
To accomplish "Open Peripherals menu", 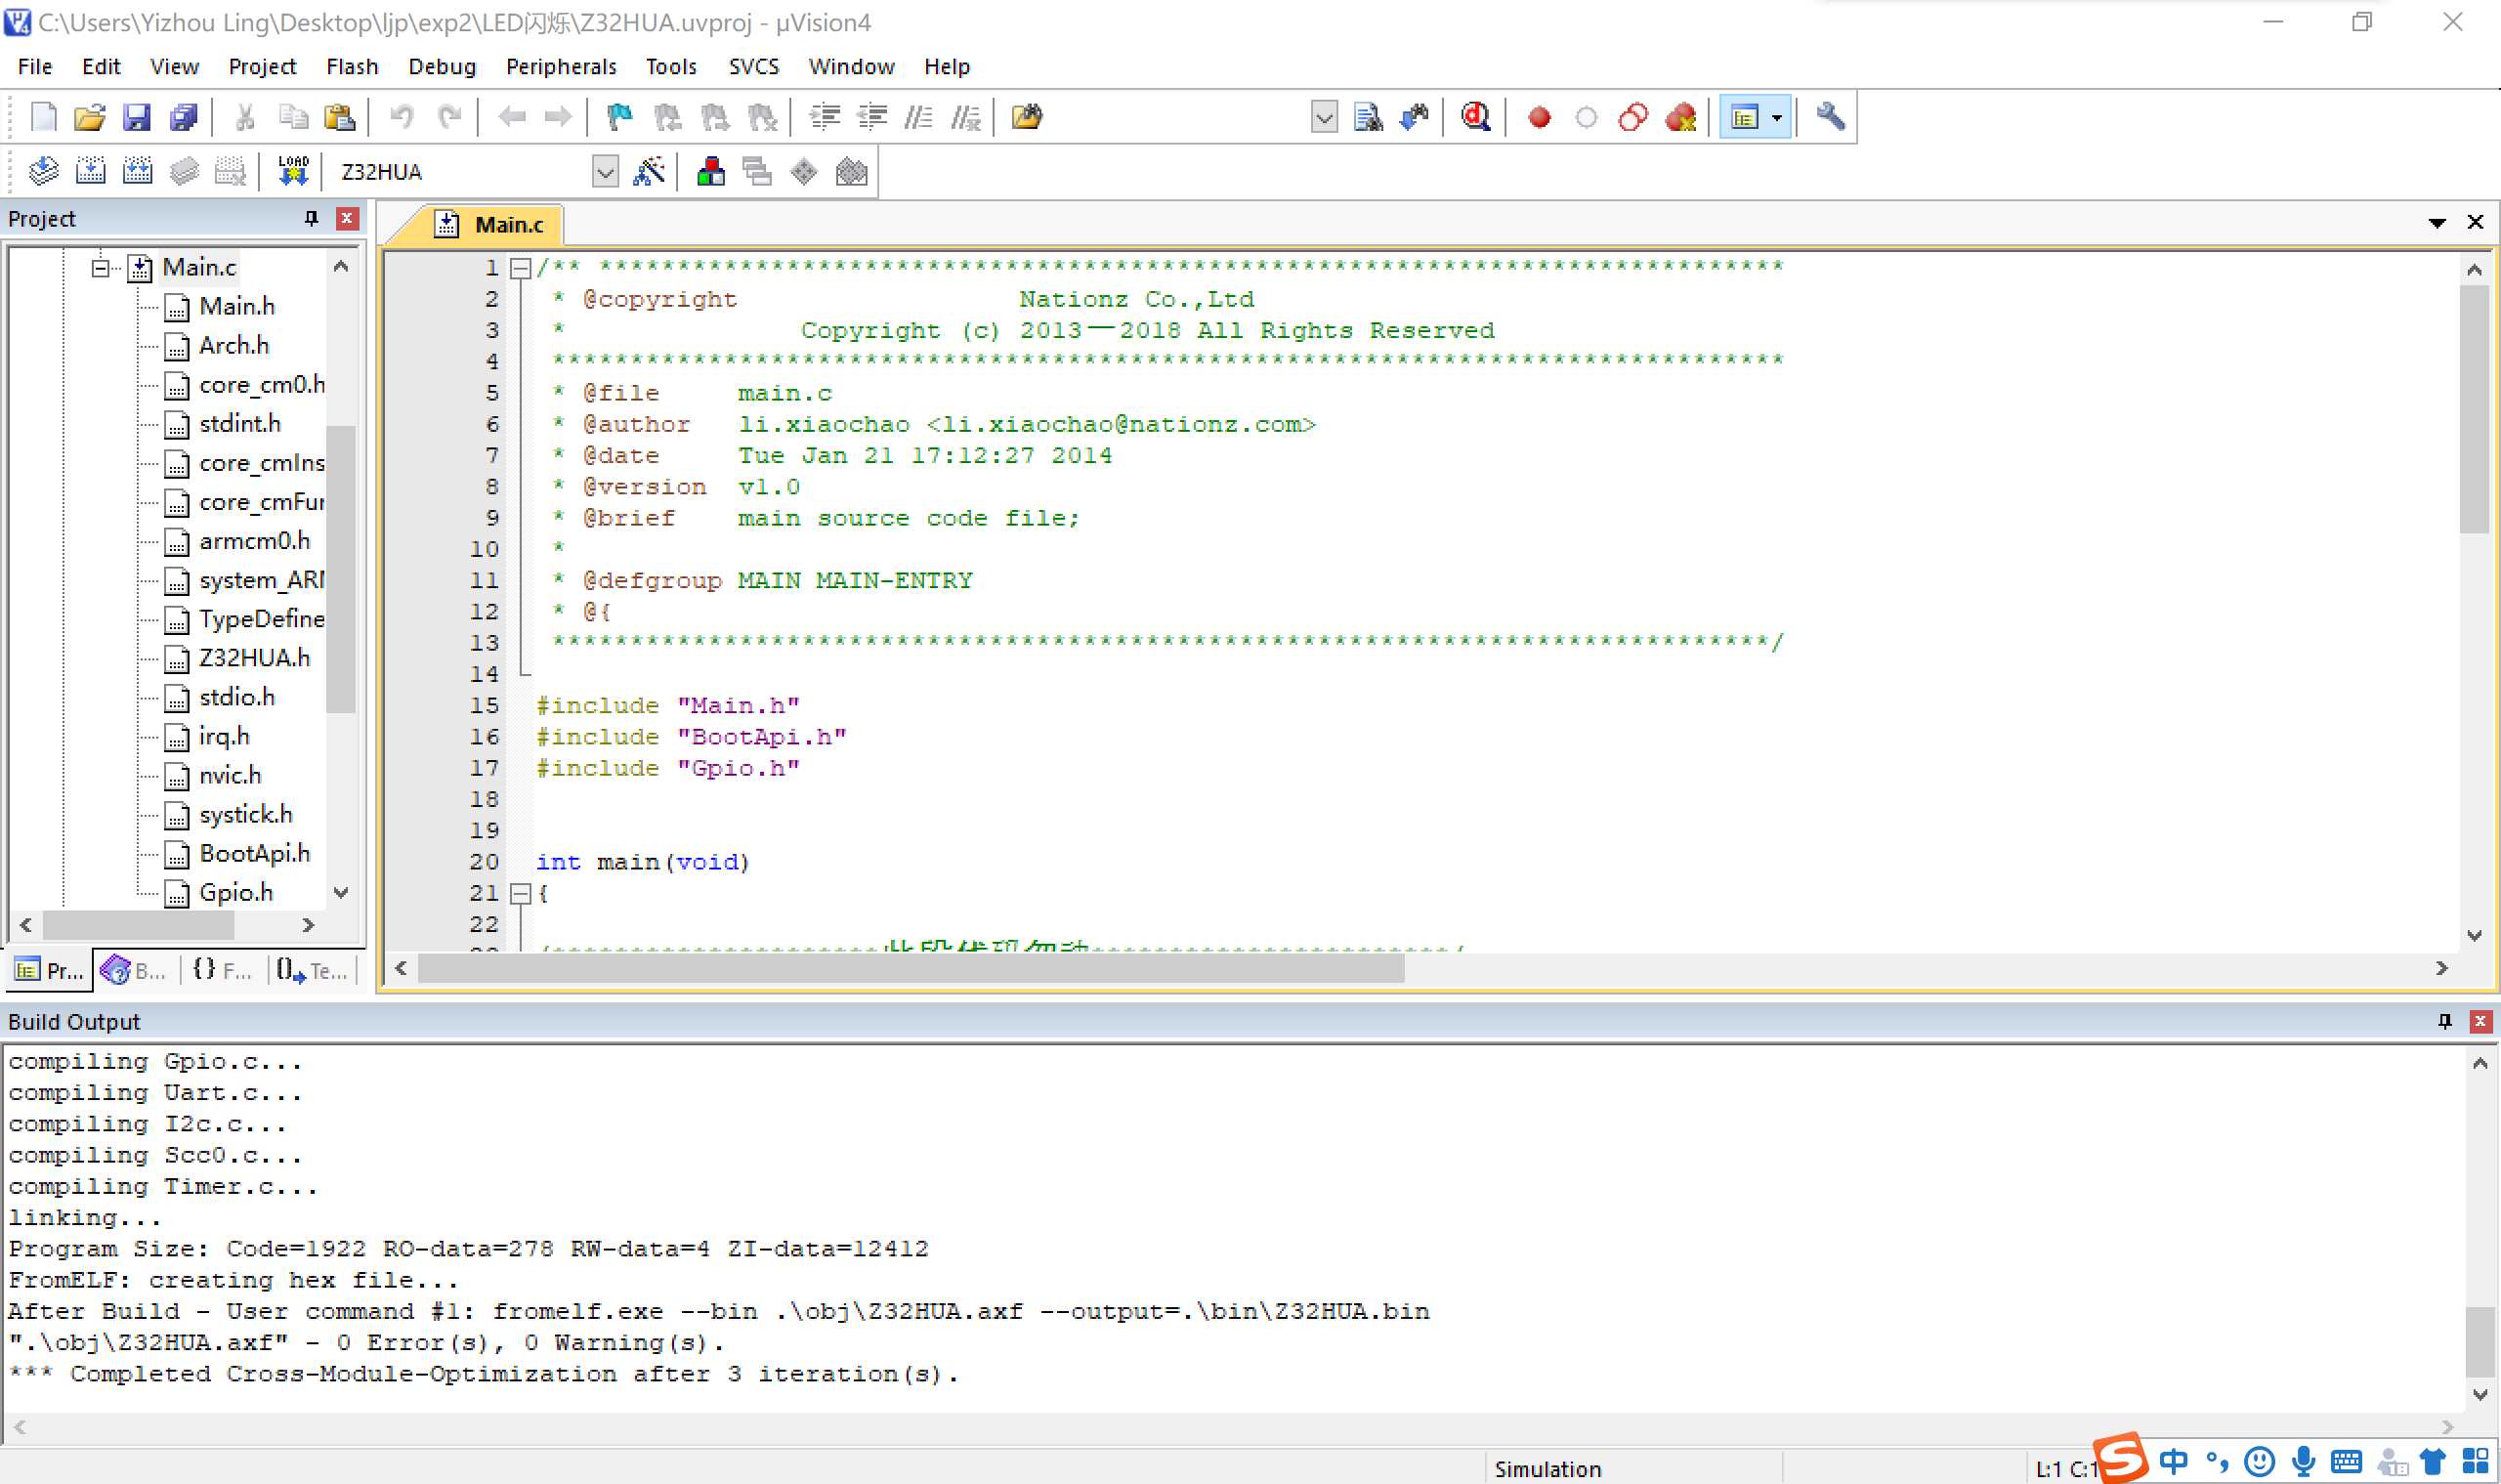I will 561,66.
